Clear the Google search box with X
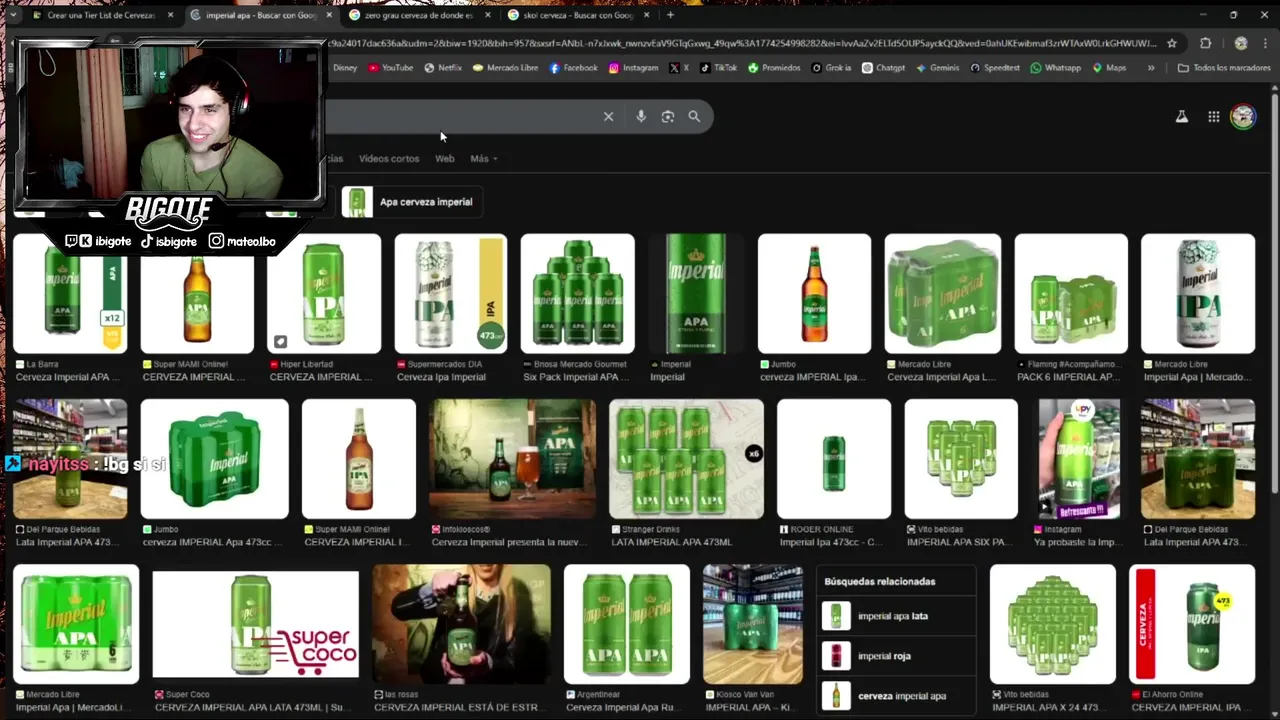 click(x=608, y=117)
